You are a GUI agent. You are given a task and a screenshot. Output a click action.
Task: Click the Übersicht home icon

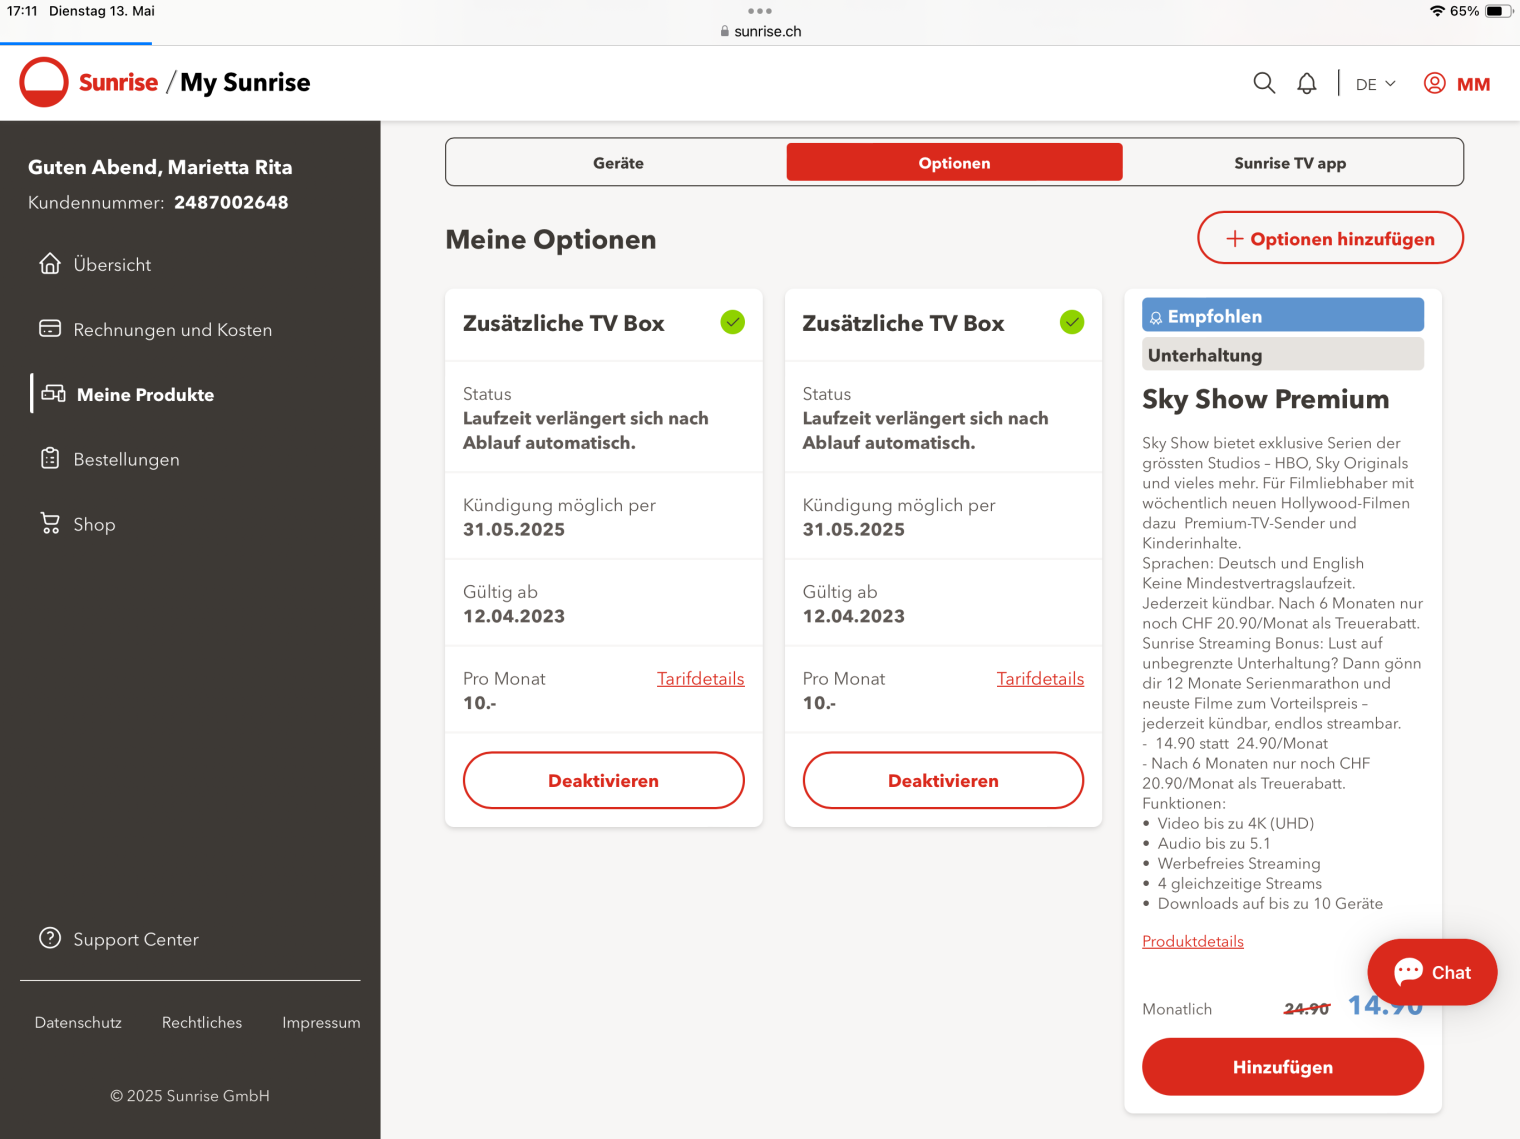(x=50, y=264)
